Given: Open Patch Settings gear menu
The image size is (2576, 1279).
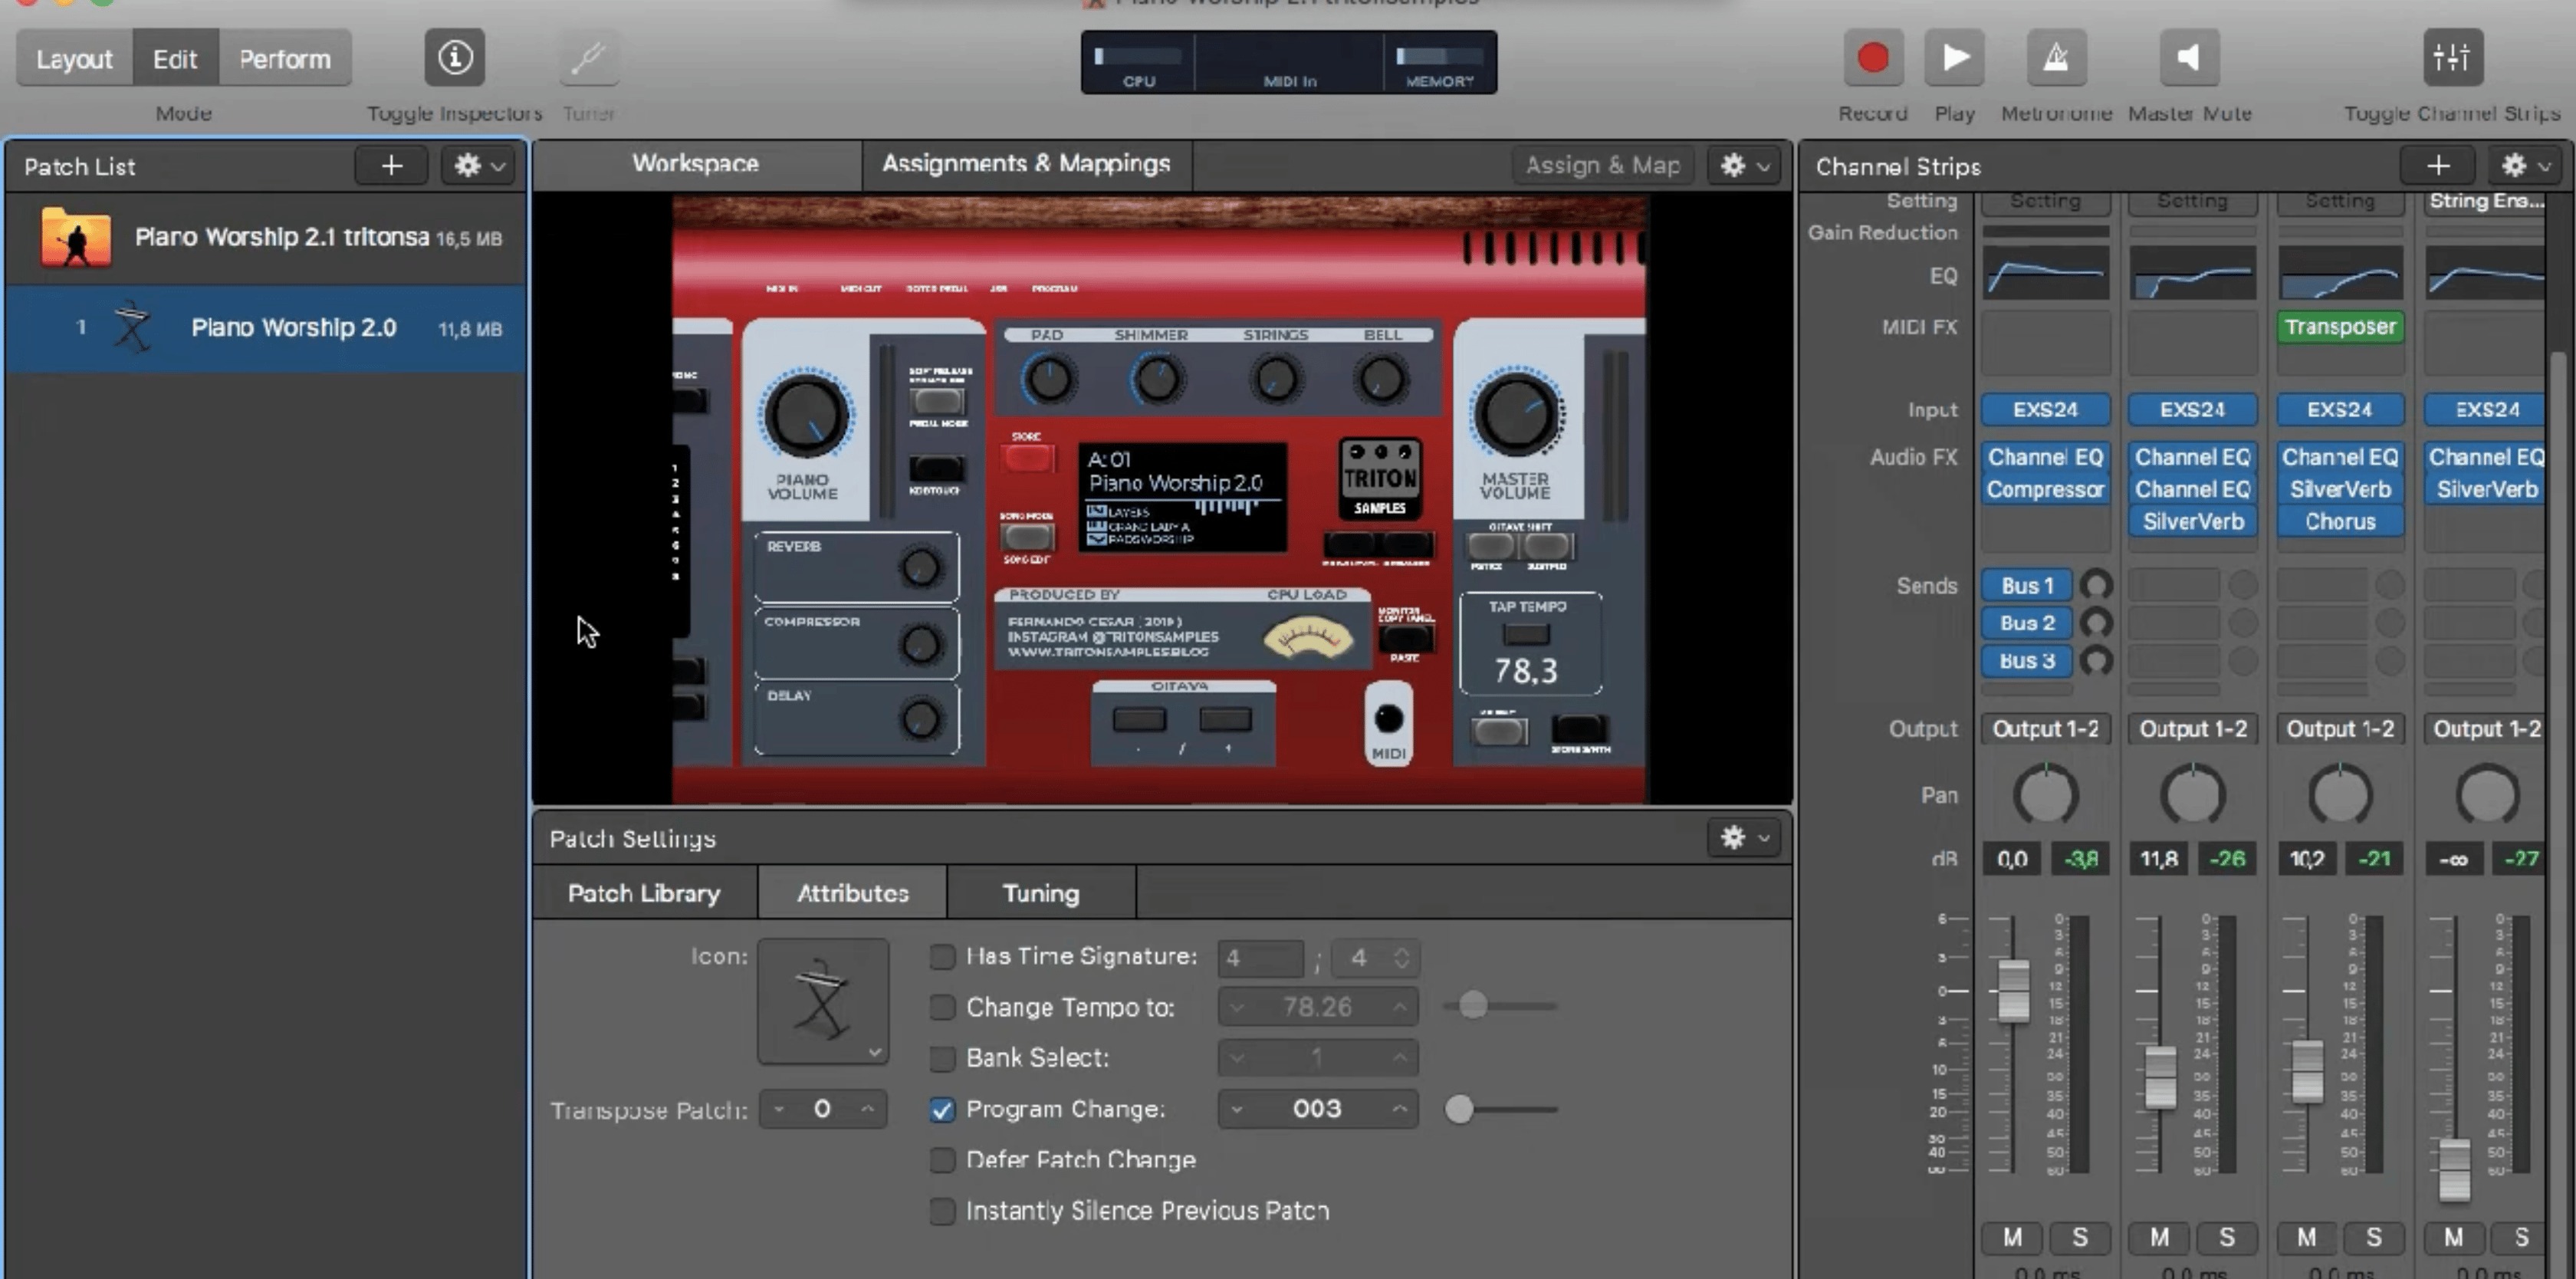Looking at the screenshot, I should point(1745,838).
